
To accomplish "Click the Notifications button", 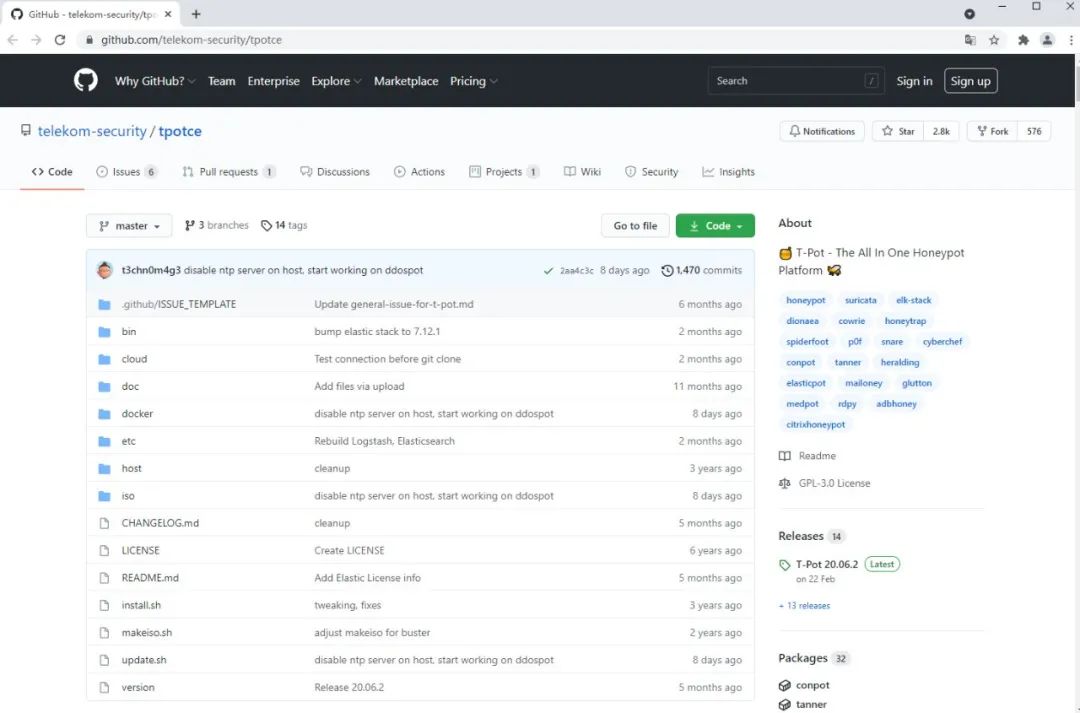I will coord(822,131).
